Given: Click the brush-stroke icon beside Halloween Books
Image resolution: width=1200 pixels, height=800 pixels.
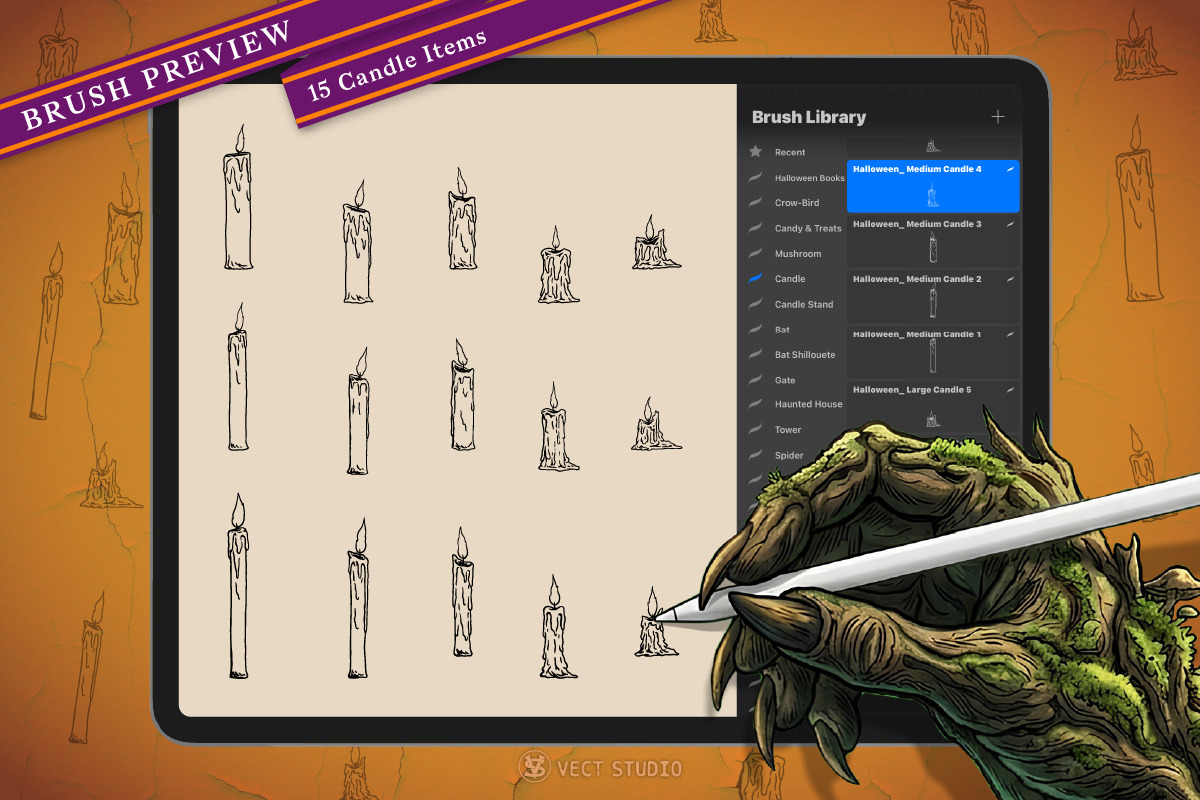Looking at the screenshot, I should pos(756,178).
